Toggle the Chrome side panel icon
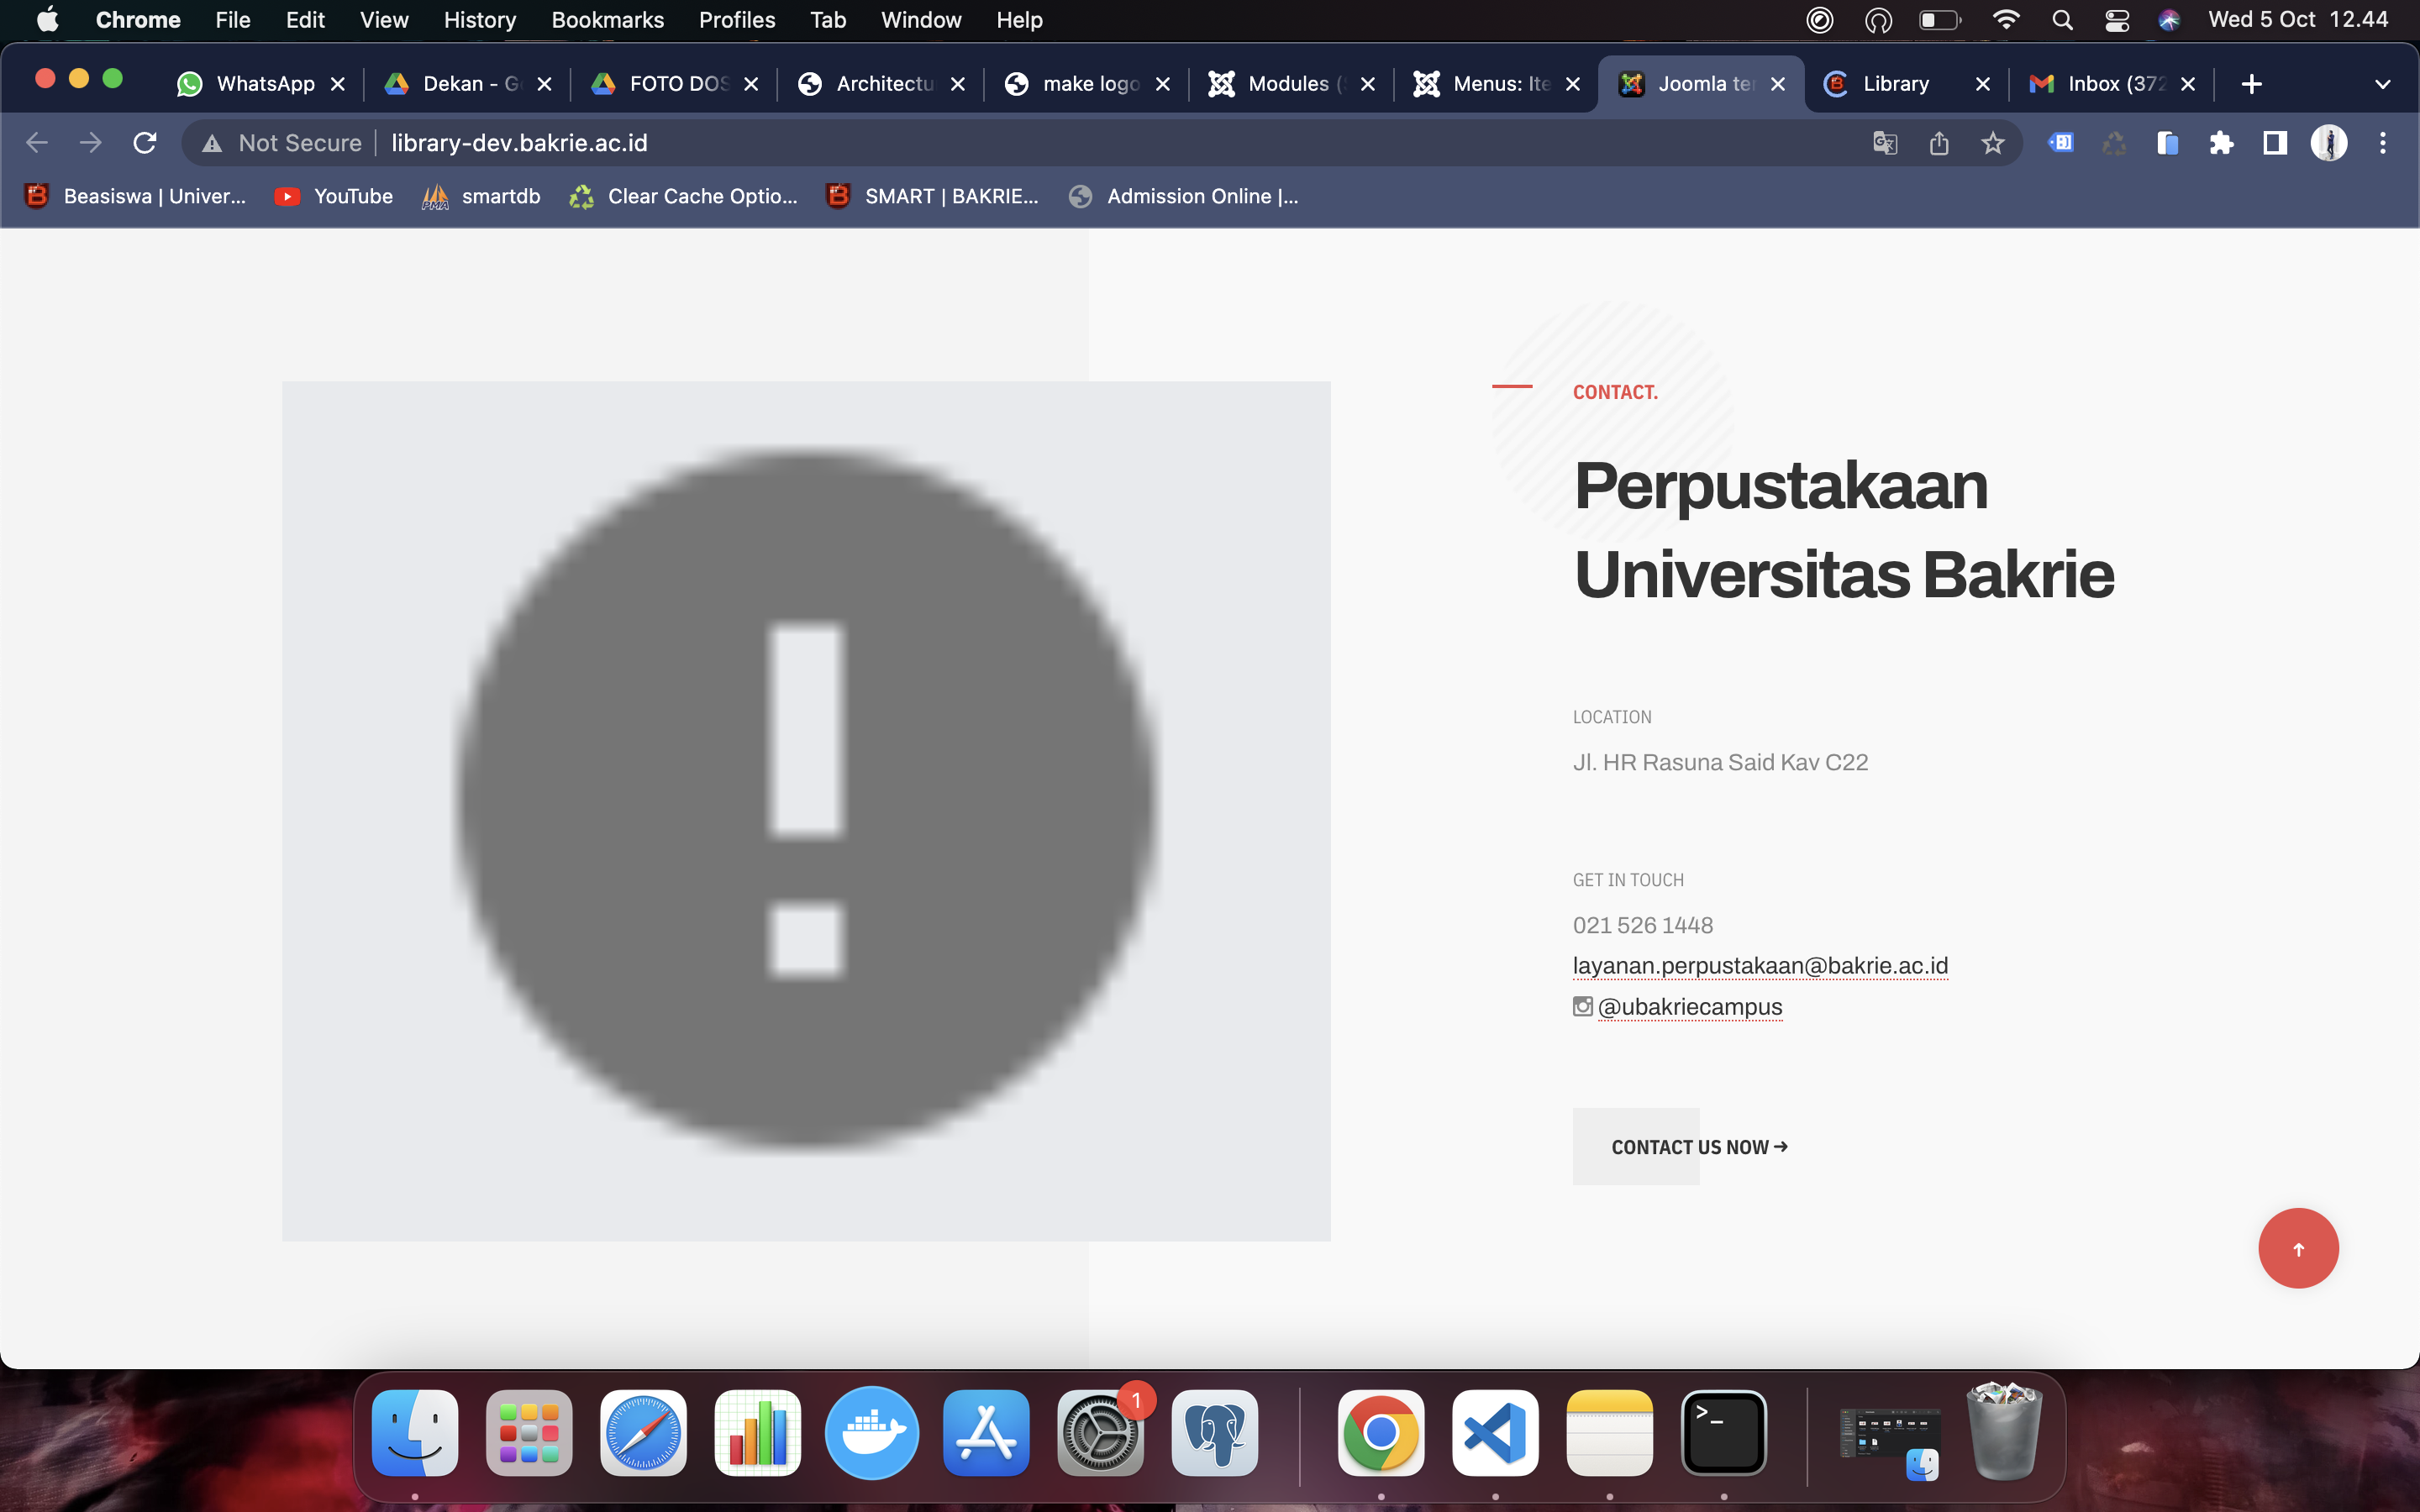 click(2274, 143)
